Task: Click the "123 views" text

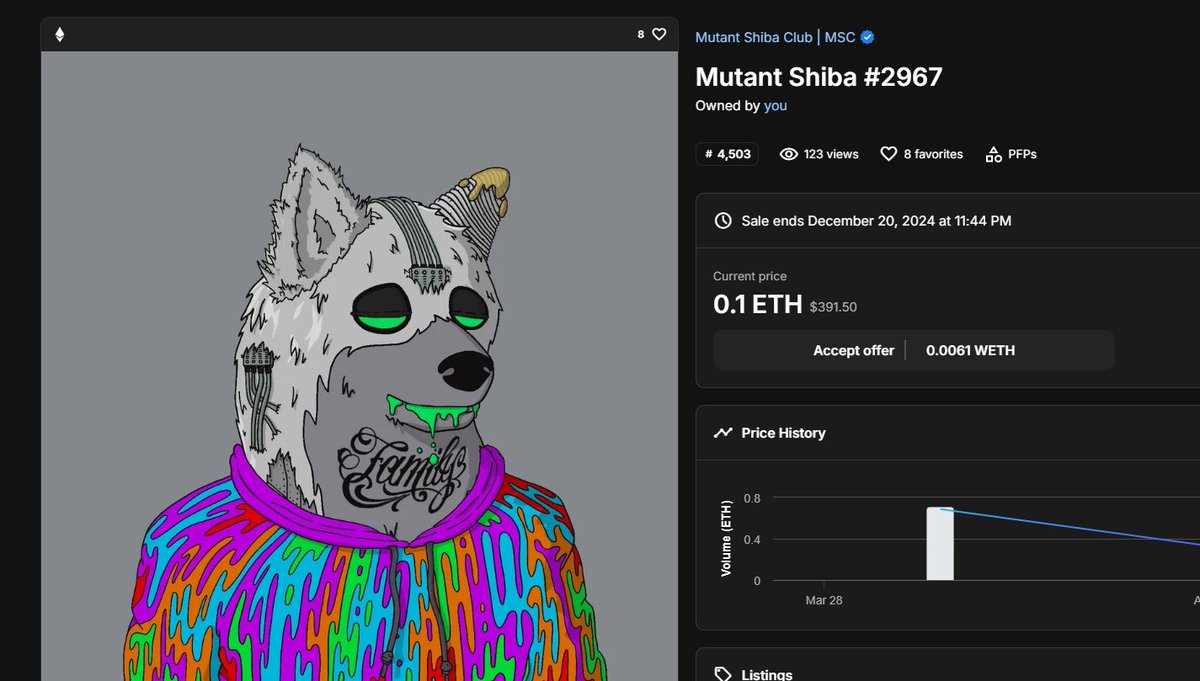Action: click(831, 154)
